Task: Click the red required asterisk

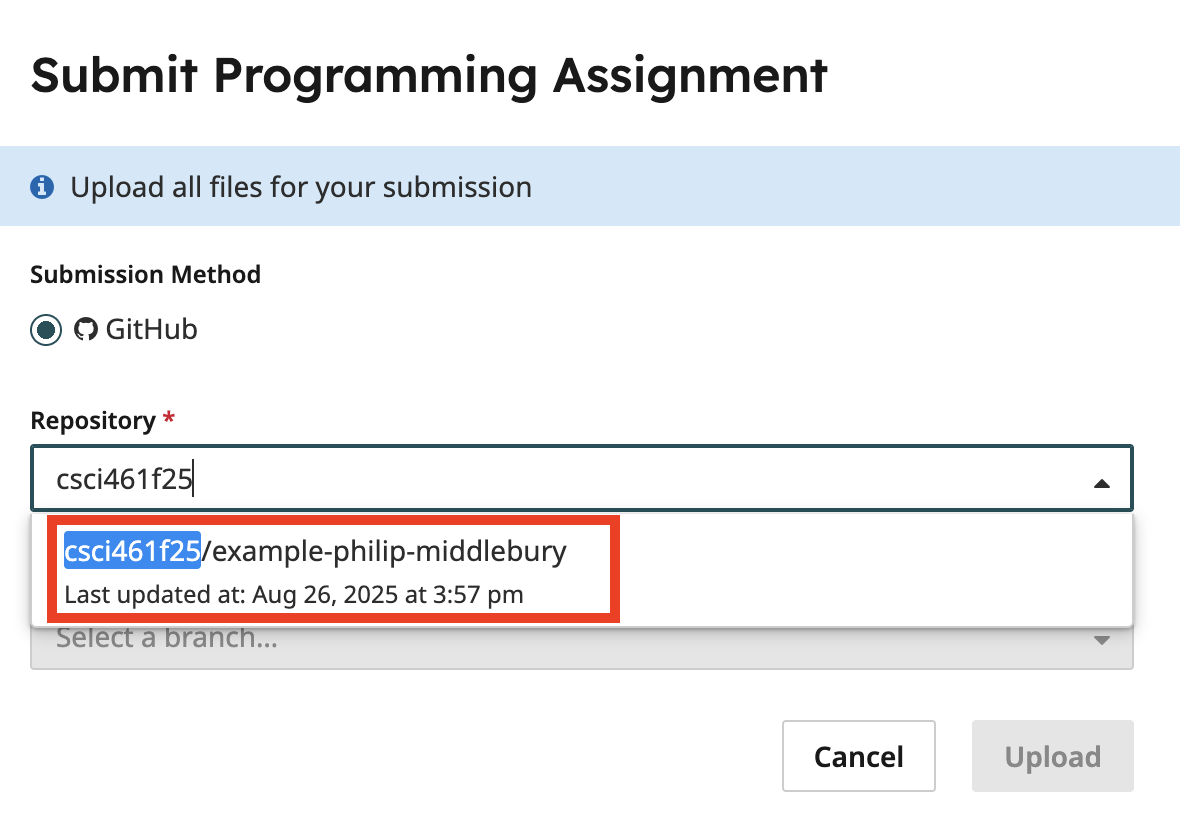Action: click(169, 416)
